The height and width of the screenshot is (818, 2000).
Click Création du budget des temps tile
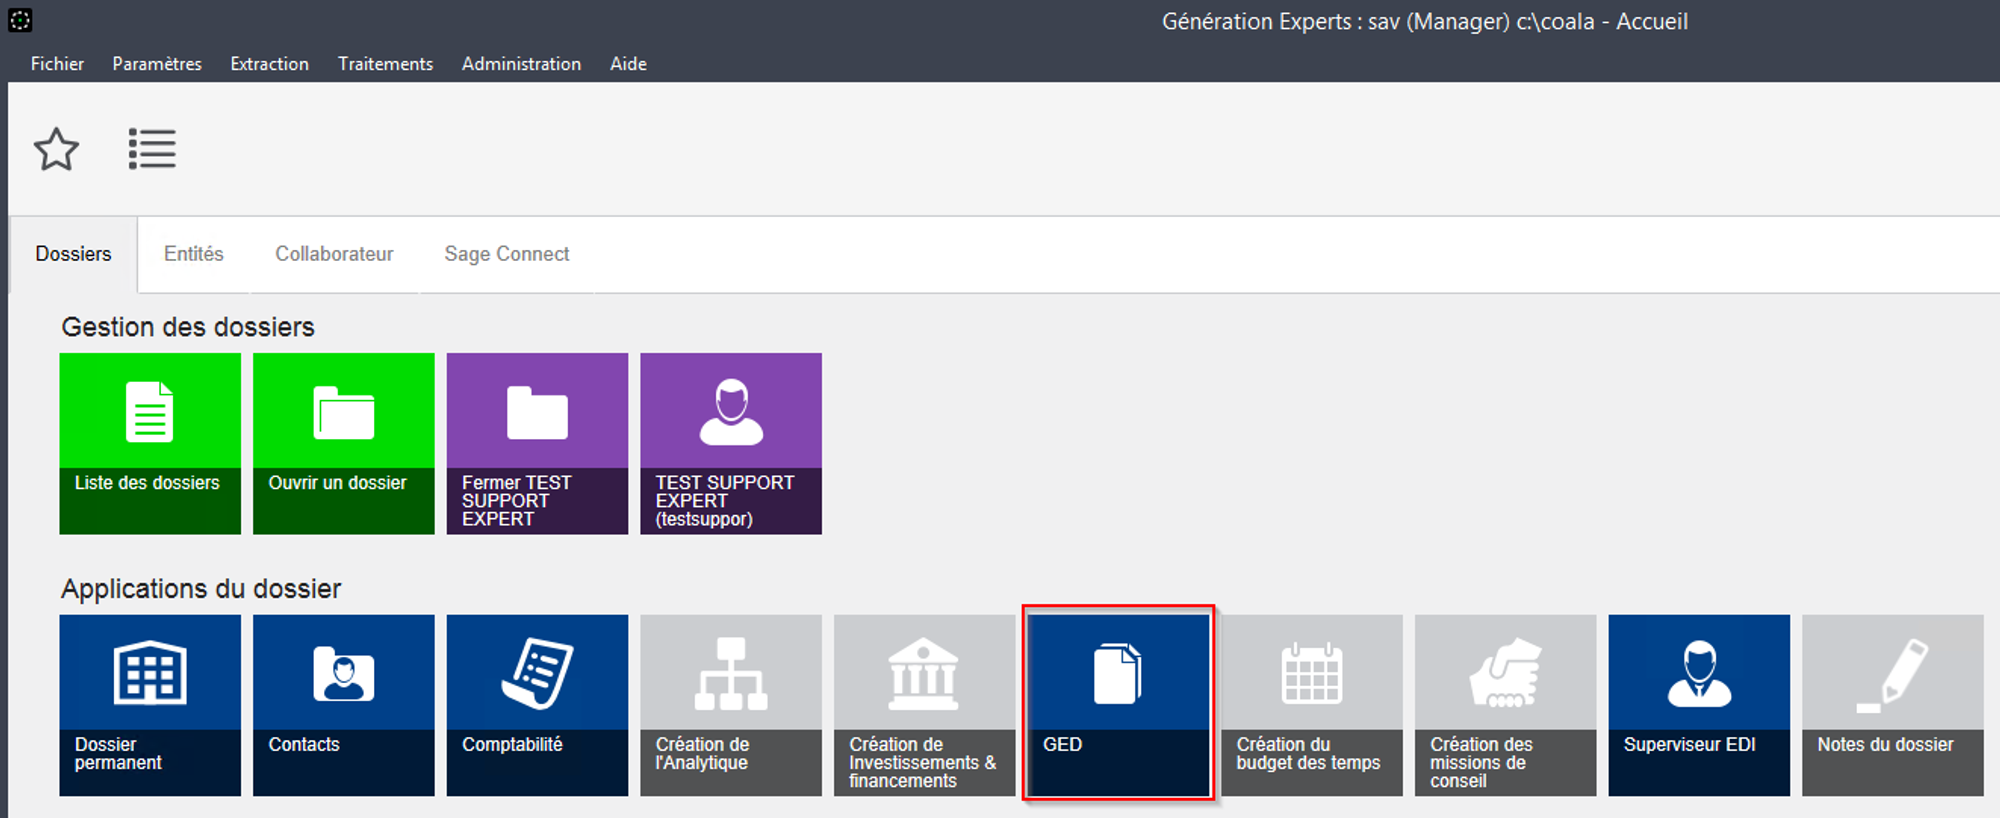[x=1312, y=705]
